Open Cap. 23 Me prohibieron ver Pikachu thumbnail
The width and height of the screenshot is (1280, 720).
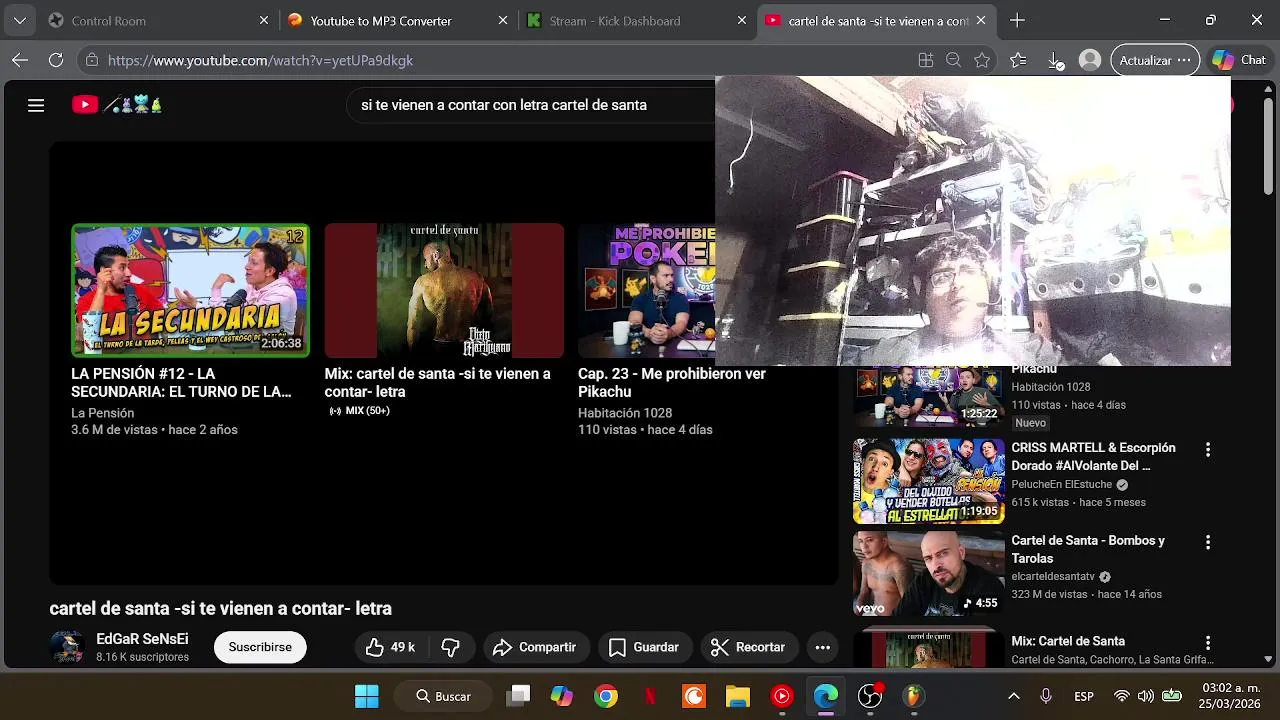647,290
